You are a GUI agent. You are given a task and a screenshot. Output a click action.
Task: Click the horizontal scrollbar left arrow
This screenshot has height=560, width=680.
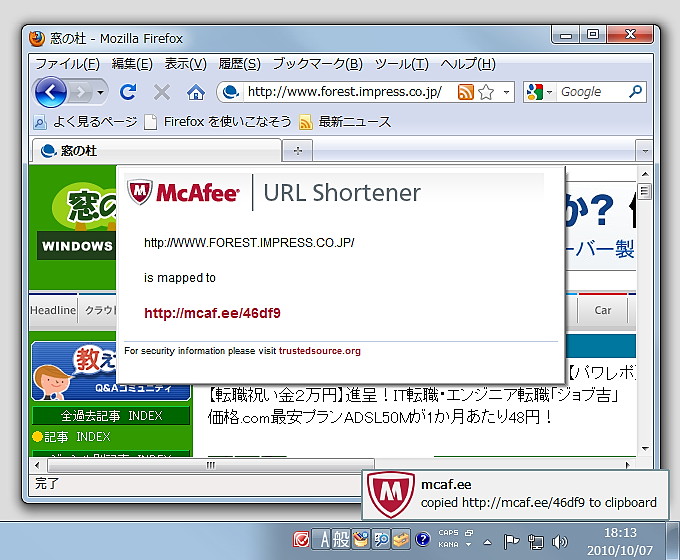click(x=38, y=465)
